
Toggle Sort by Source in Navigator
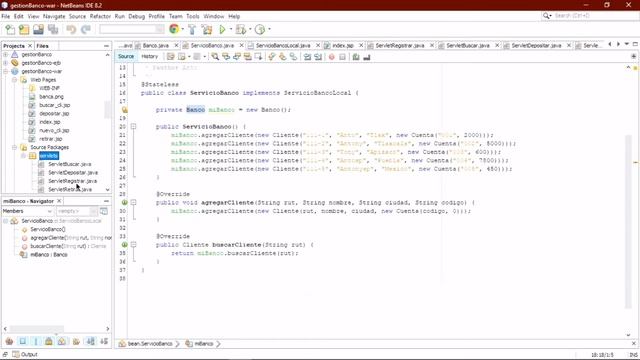click(x=104, y=341)
